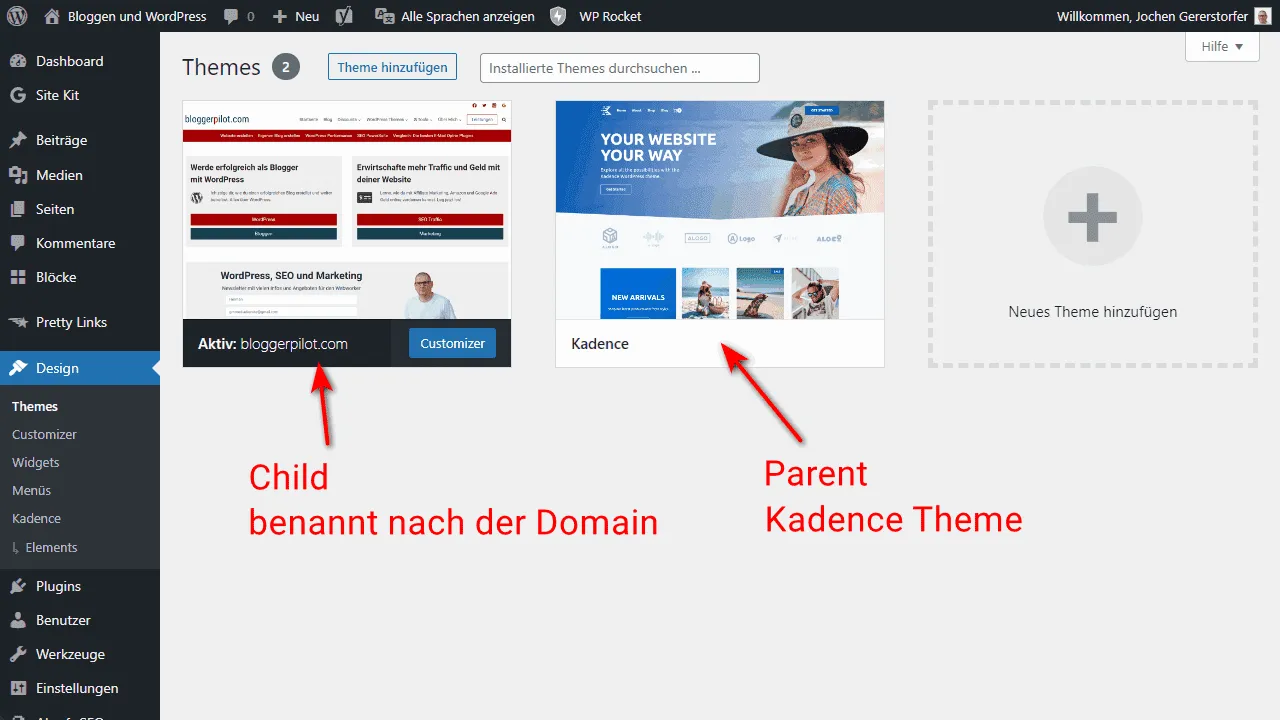Click the Neues Theme hinzufügen text

1092,311
